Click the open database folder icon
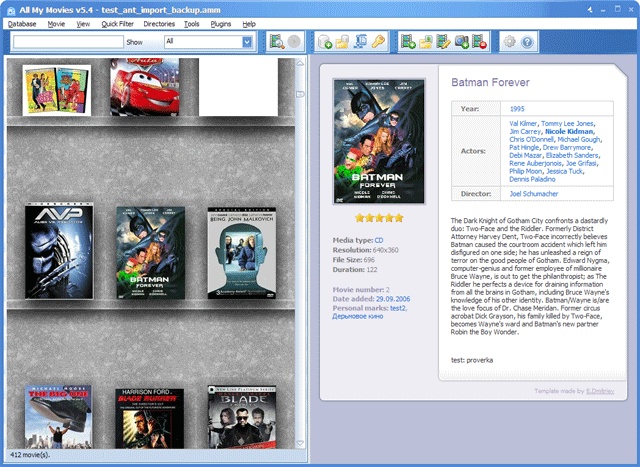This screenshot has width=640, height=467. click(342, 42)
